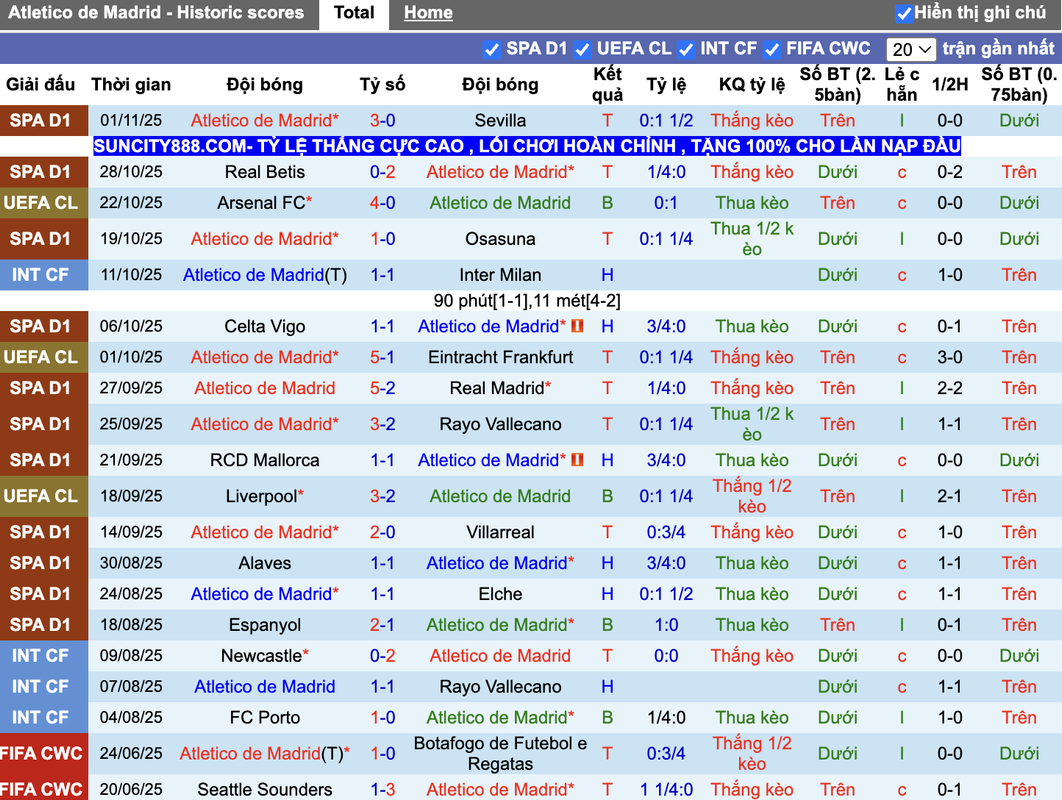Open the Sevilla team link
The image size is (1062, 800).
pos(500,121)
